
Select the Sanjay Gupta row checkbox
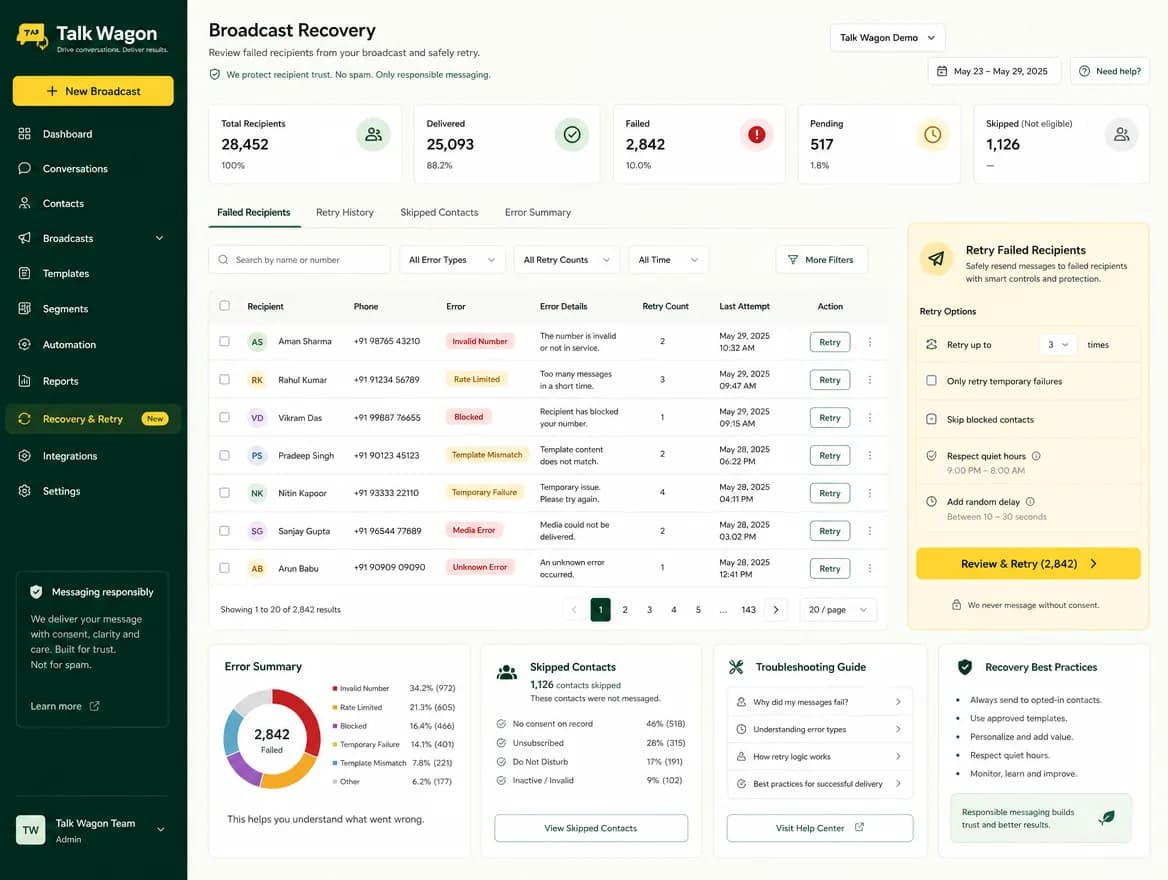click(x=224, y=531)
